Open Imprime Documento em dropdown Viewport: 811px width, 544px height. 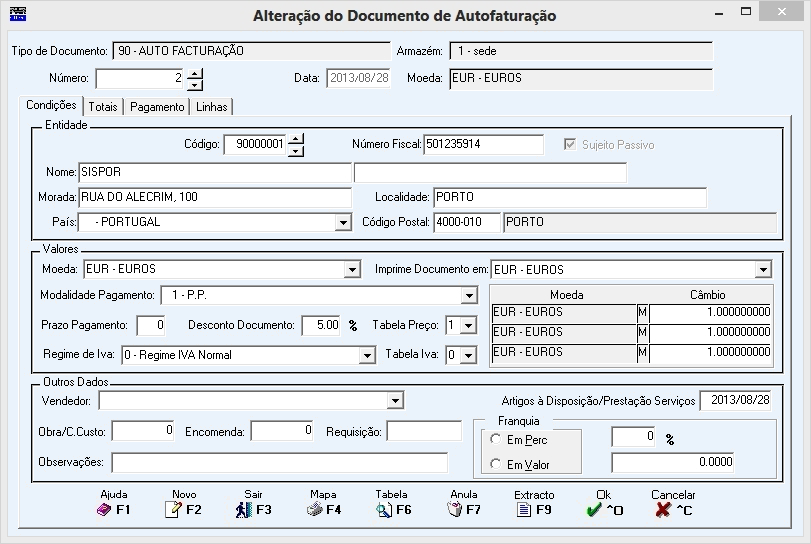[x=763, y=269]
